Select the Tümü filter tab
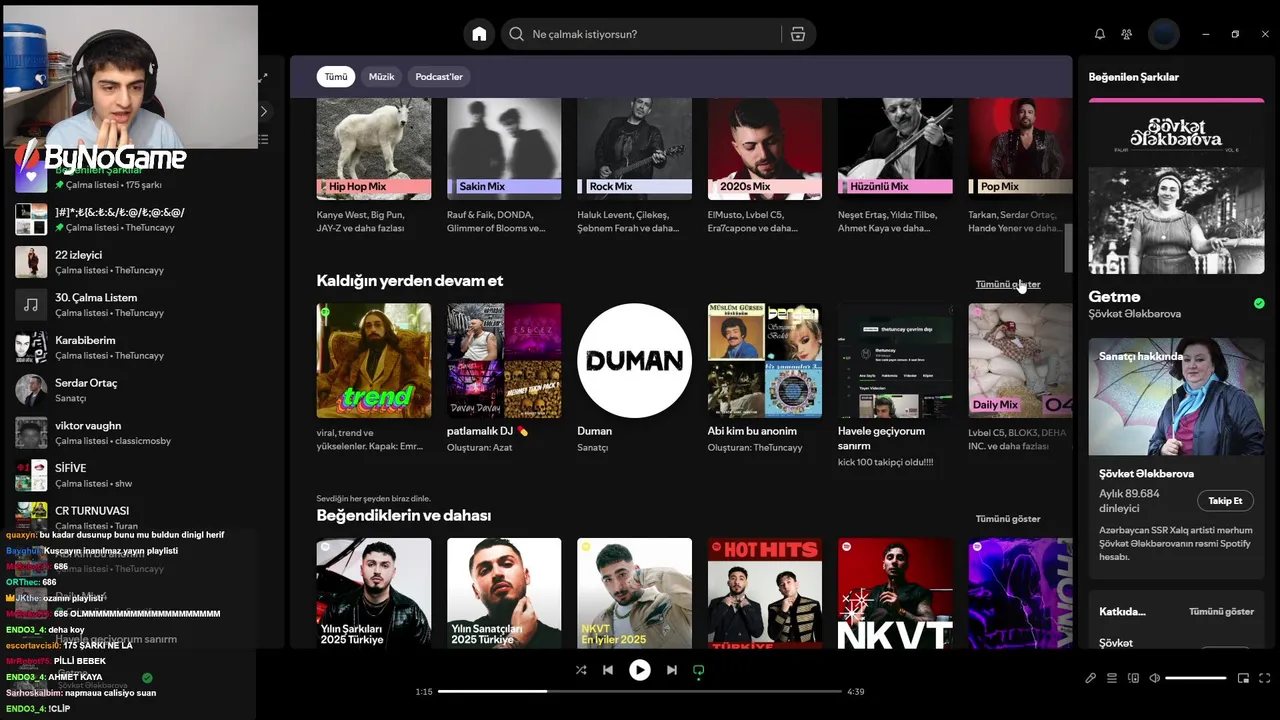This screenshot has width=1280, height=720. [x=336, y=77]
